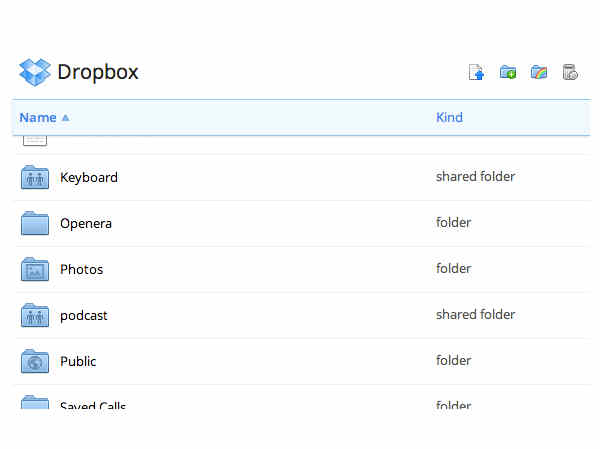Click the Keyboard shared folder icon
This screenshot has height=450, width=600.
pos(35,177)
